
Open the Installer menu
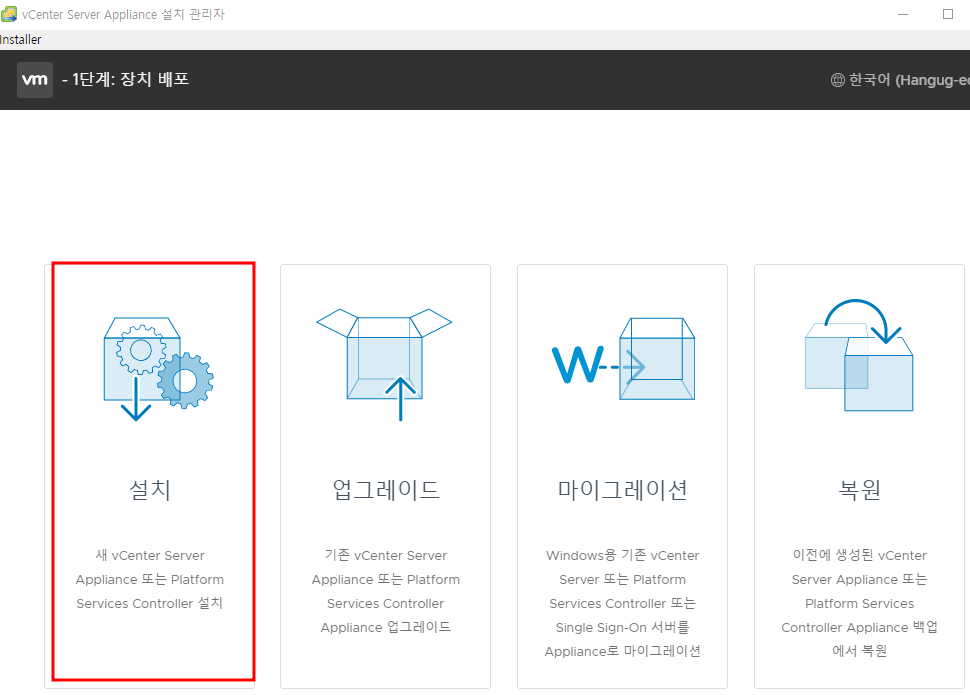coord(20,40)
